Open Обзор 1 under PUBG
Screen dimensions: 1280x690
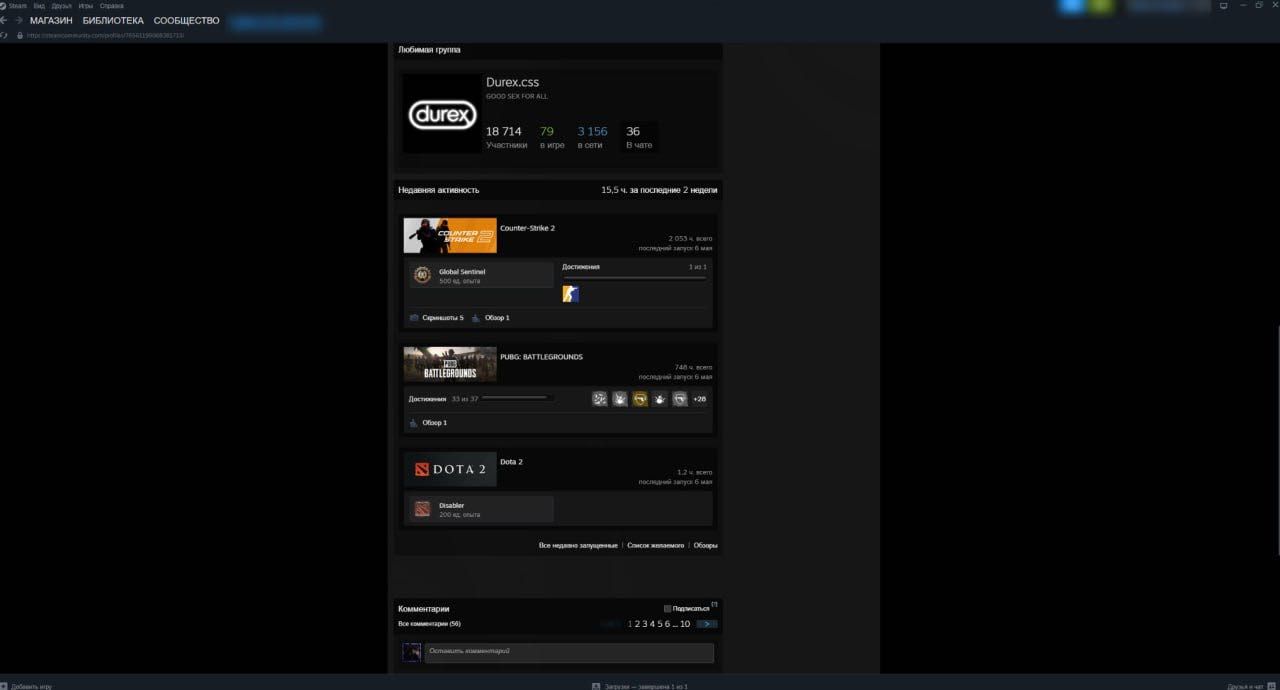(x=434, y=423)
